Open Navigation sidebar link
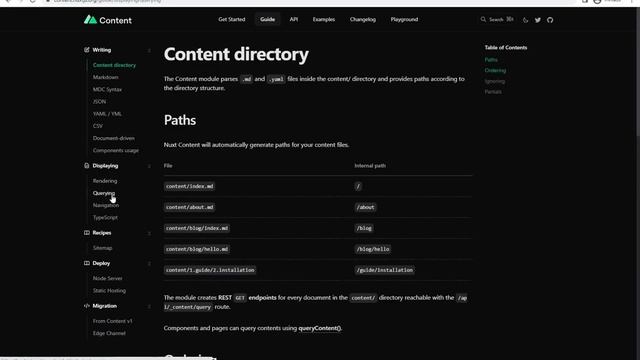This screenshot has width=640, height=360. (106, 205)
